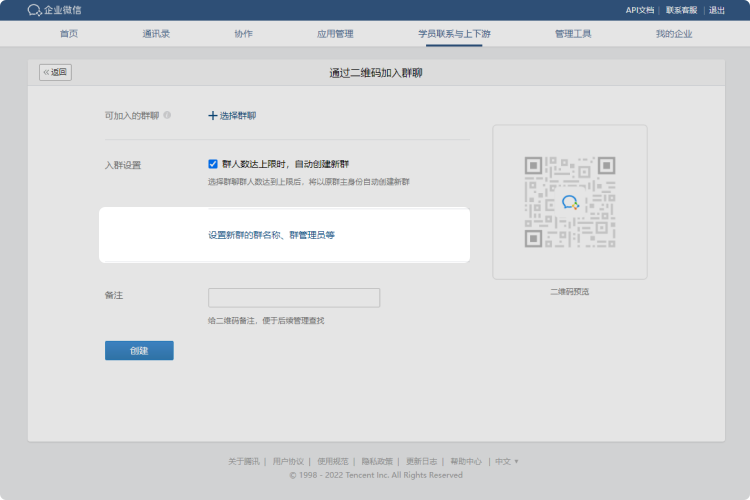Open the API文档 link
The height and width of the screenshot is (500, 750).
click(x=640, y=10)
